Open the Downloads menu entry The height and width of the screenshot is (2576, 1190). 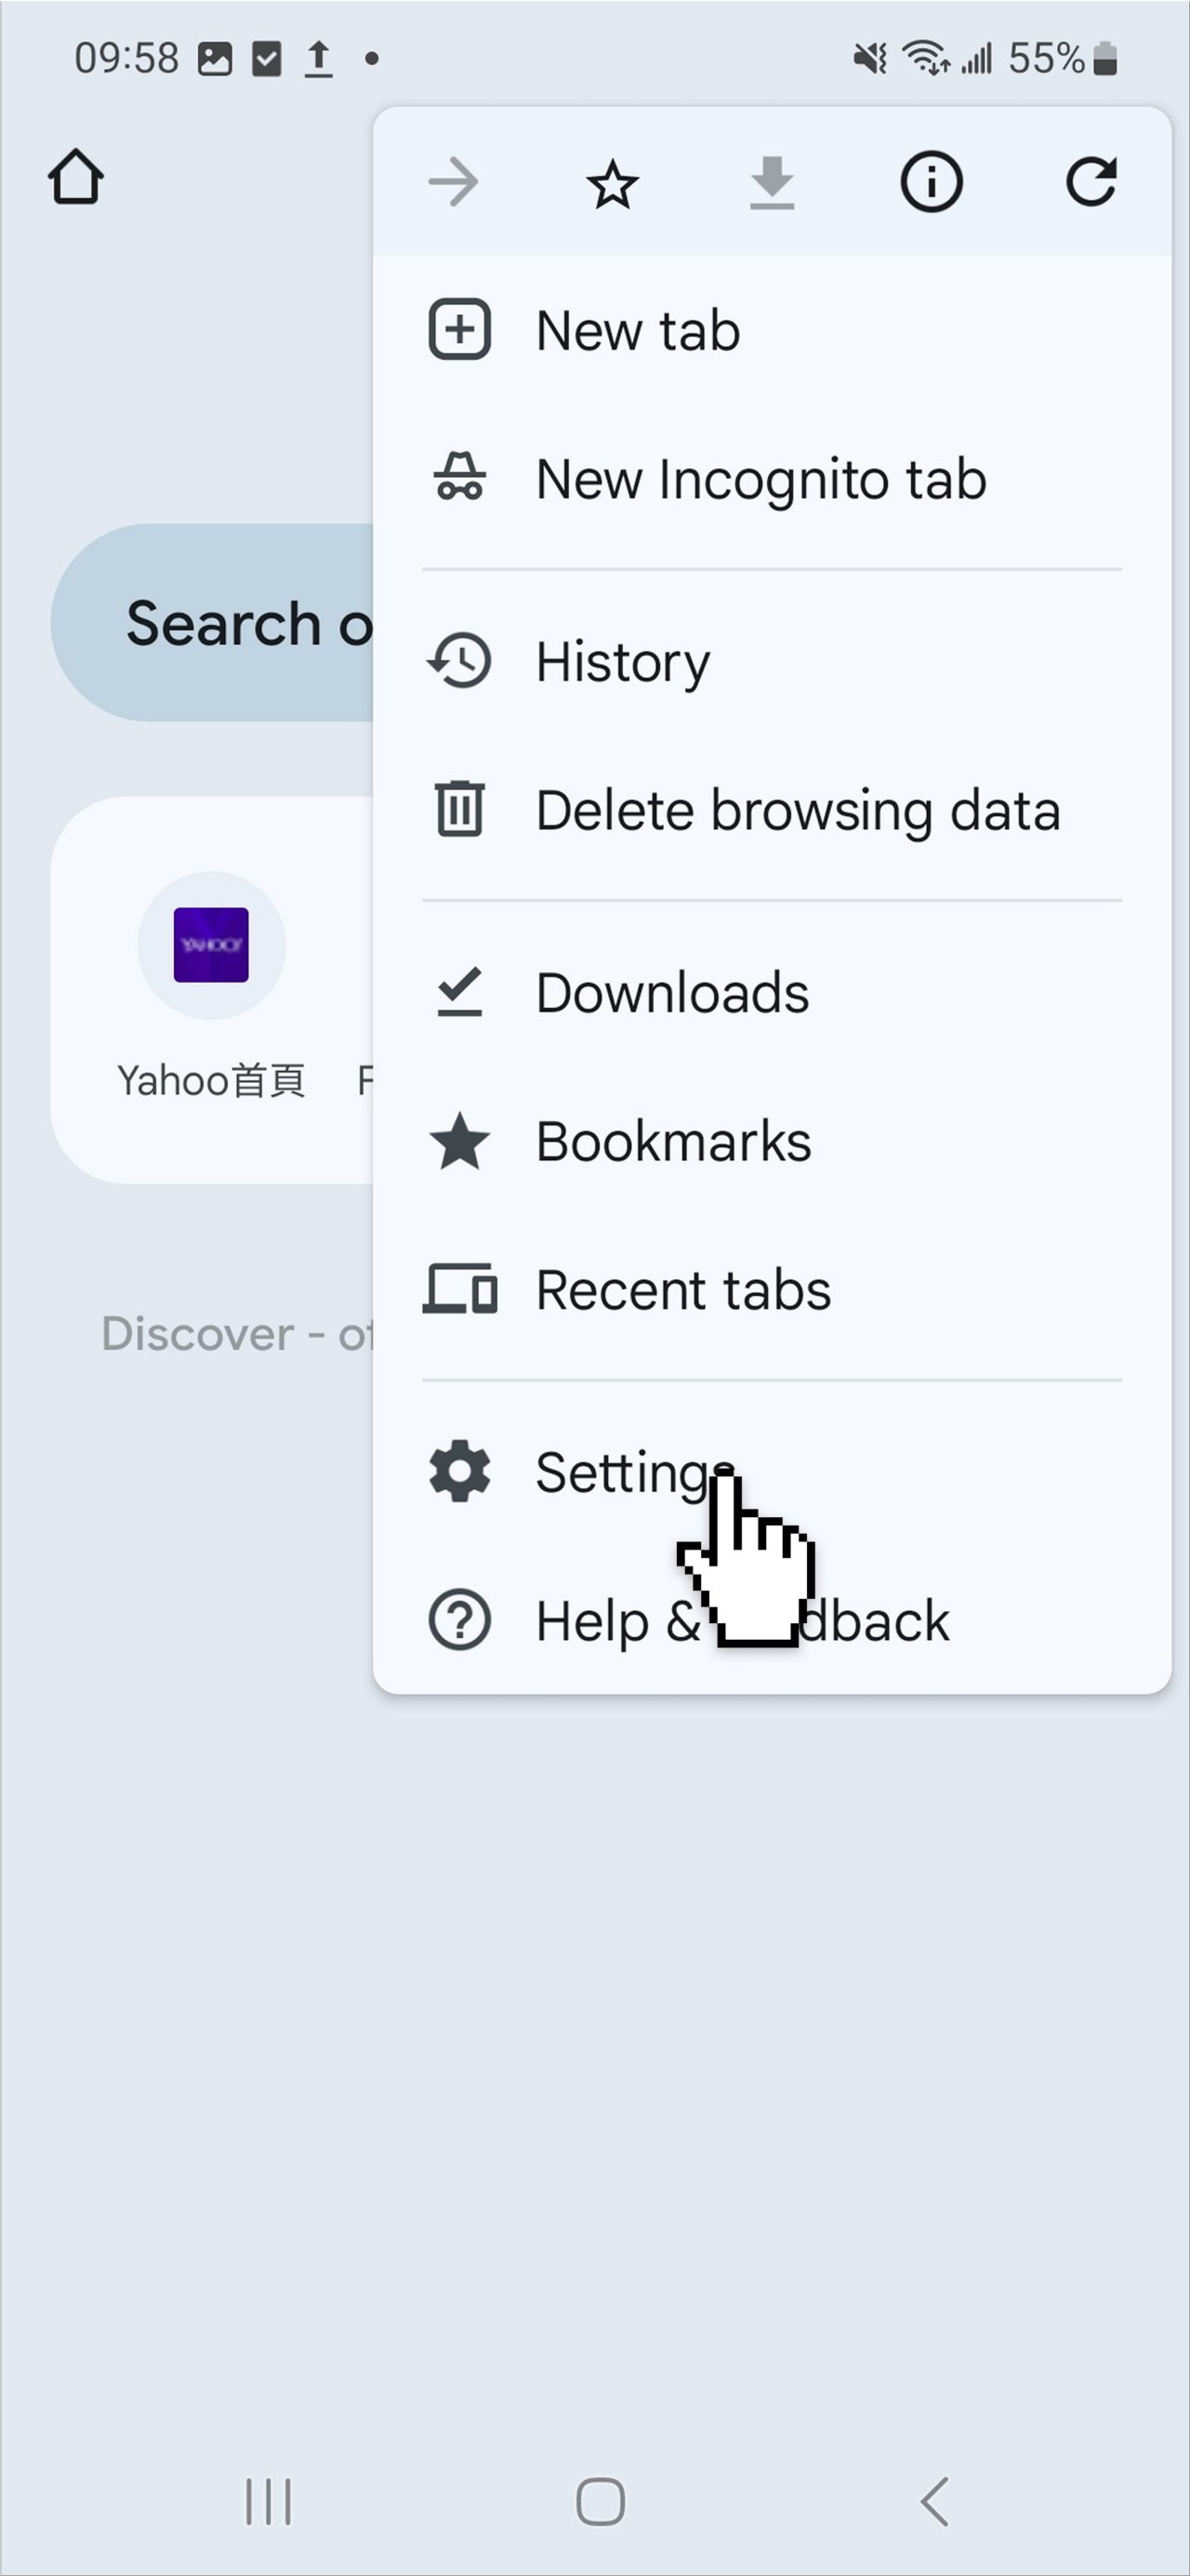tap(771, 992)
